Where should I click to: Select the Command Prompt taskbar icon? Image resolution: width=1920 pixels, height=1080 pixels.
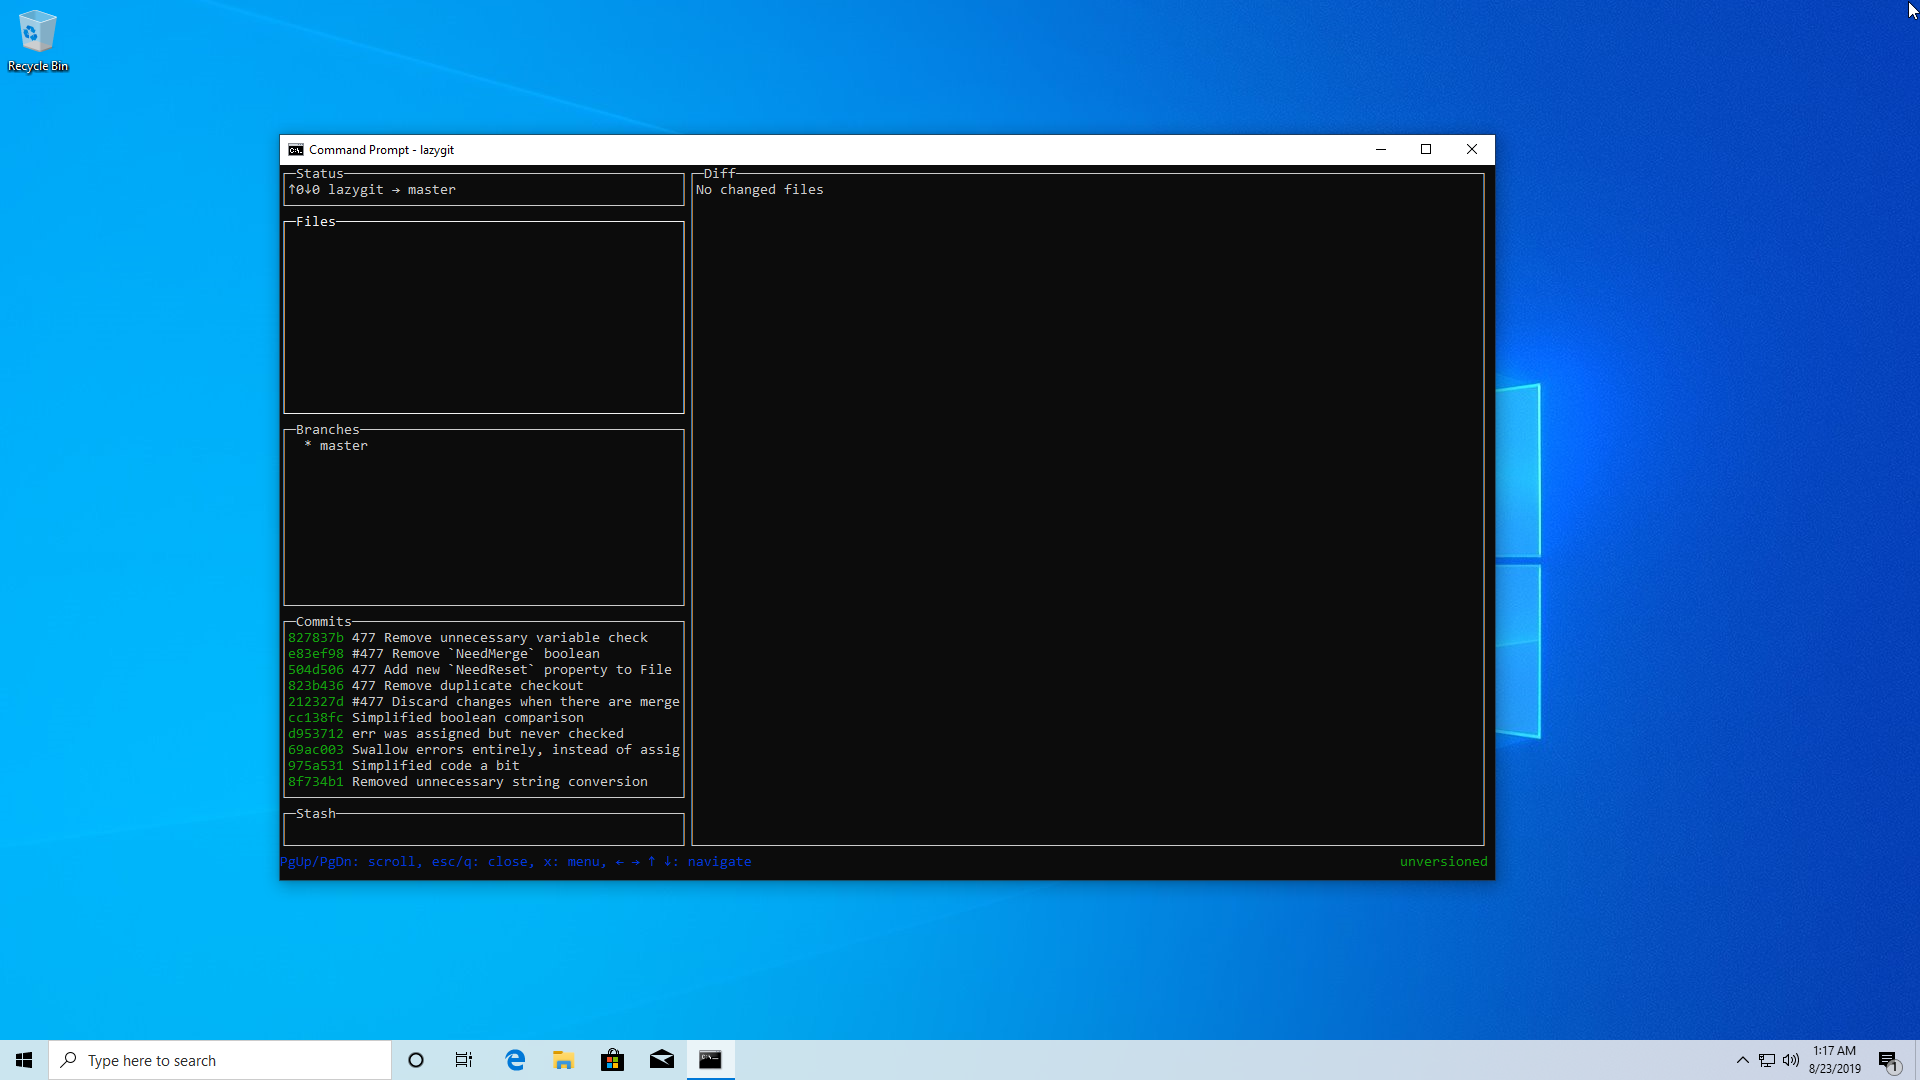pyautogui.click(x=711, y=1060)
